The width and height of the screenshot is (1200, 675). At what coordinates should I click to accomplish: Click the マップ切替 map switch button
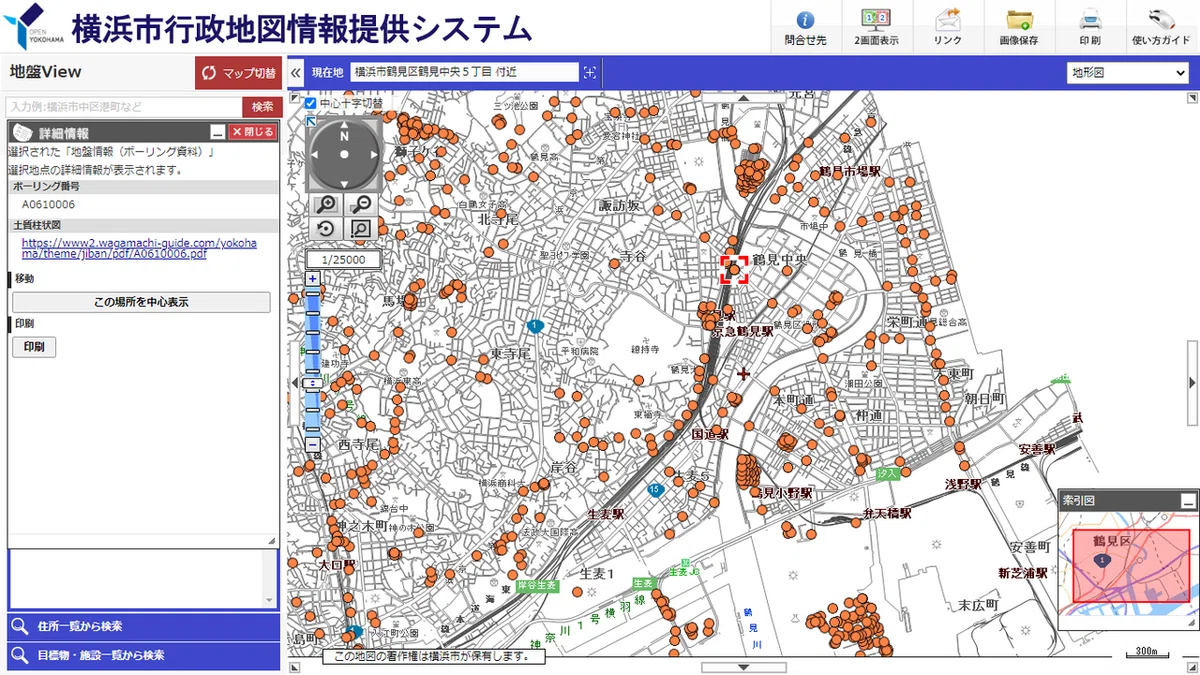click(238, 73)
